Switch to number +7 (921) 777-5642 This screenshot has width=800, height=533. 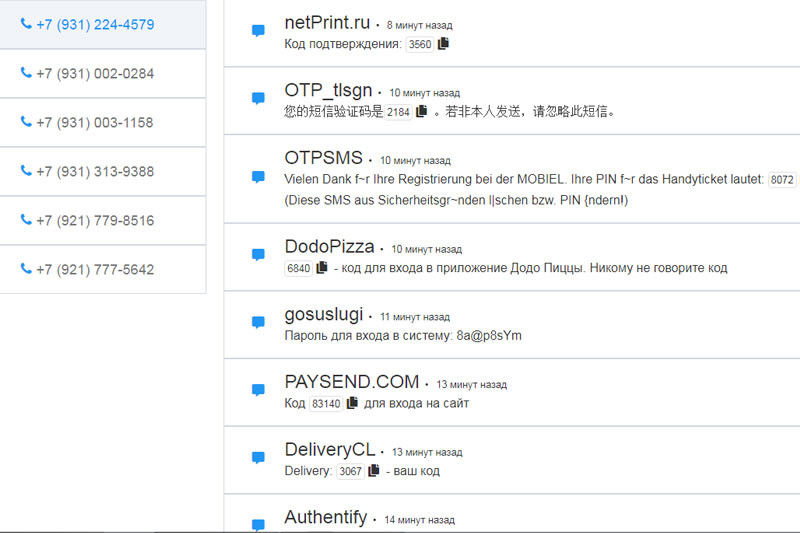point(103,269)
